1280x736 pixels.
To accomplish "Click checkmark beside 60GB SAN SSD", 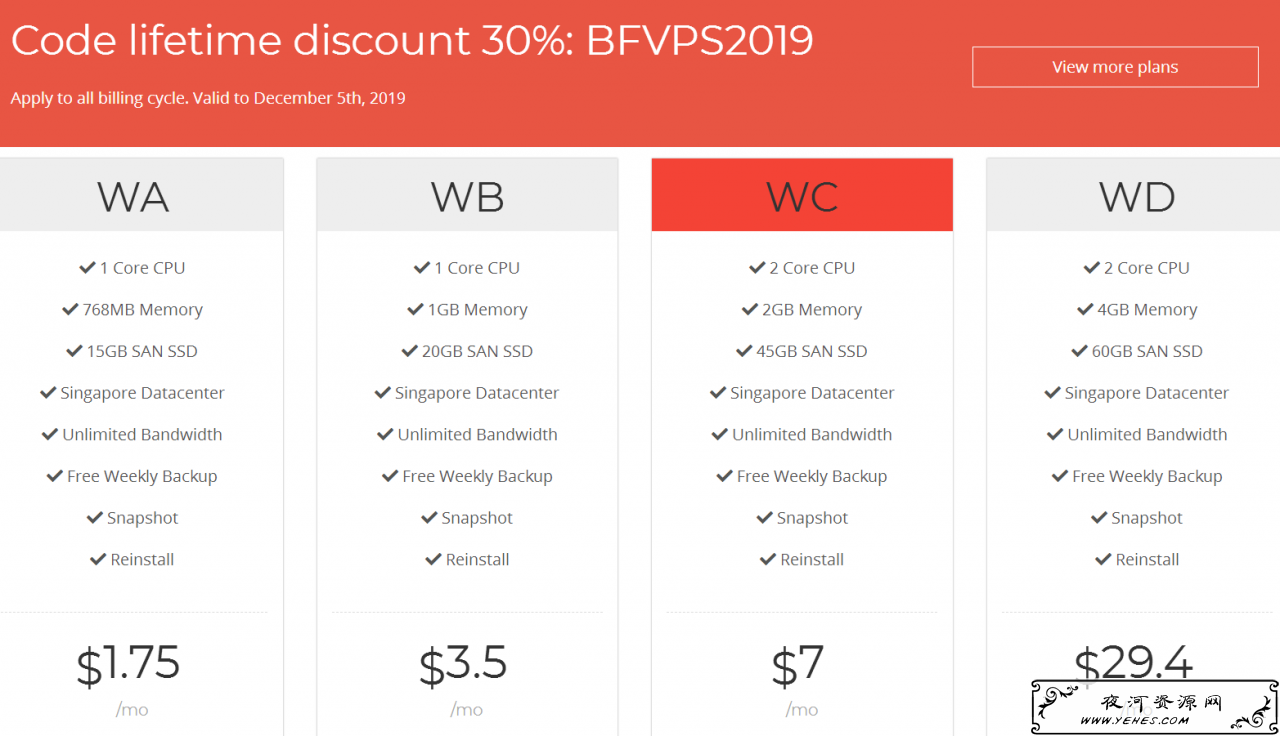I will pyautogui.click(x=1079, y=352).
